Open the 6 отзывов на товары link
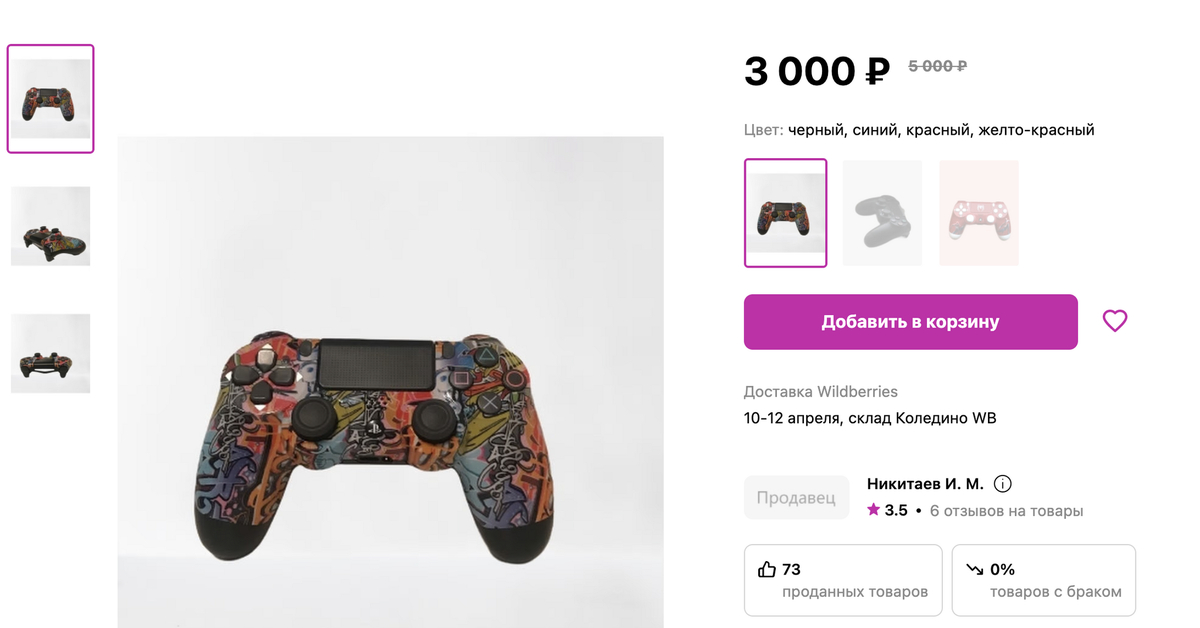This screenshot has width=1200, height=628. tap(1006, 511)
